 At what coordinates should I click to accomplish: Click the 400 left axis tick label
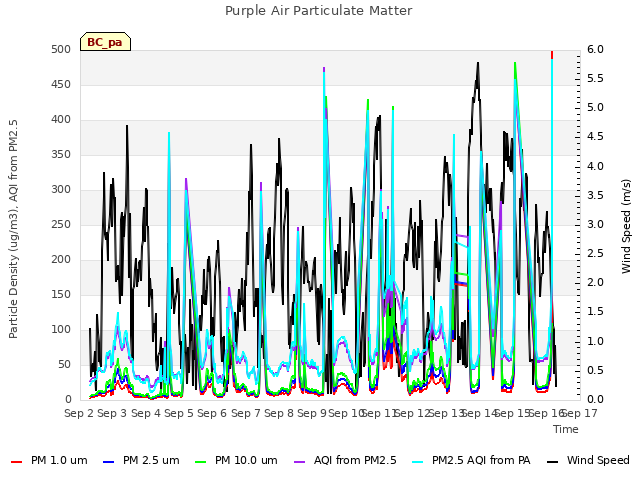pyautogui.click(x=61, y=120)
